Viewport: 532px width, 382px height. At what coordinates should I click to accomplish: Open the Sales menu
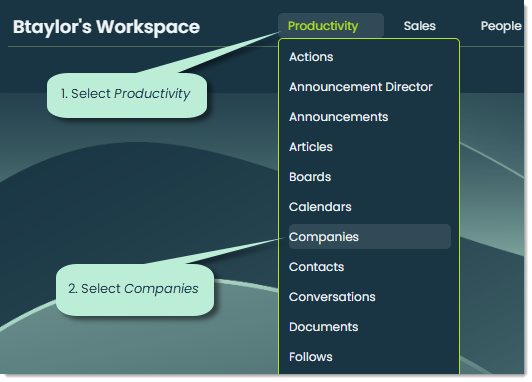419,26
